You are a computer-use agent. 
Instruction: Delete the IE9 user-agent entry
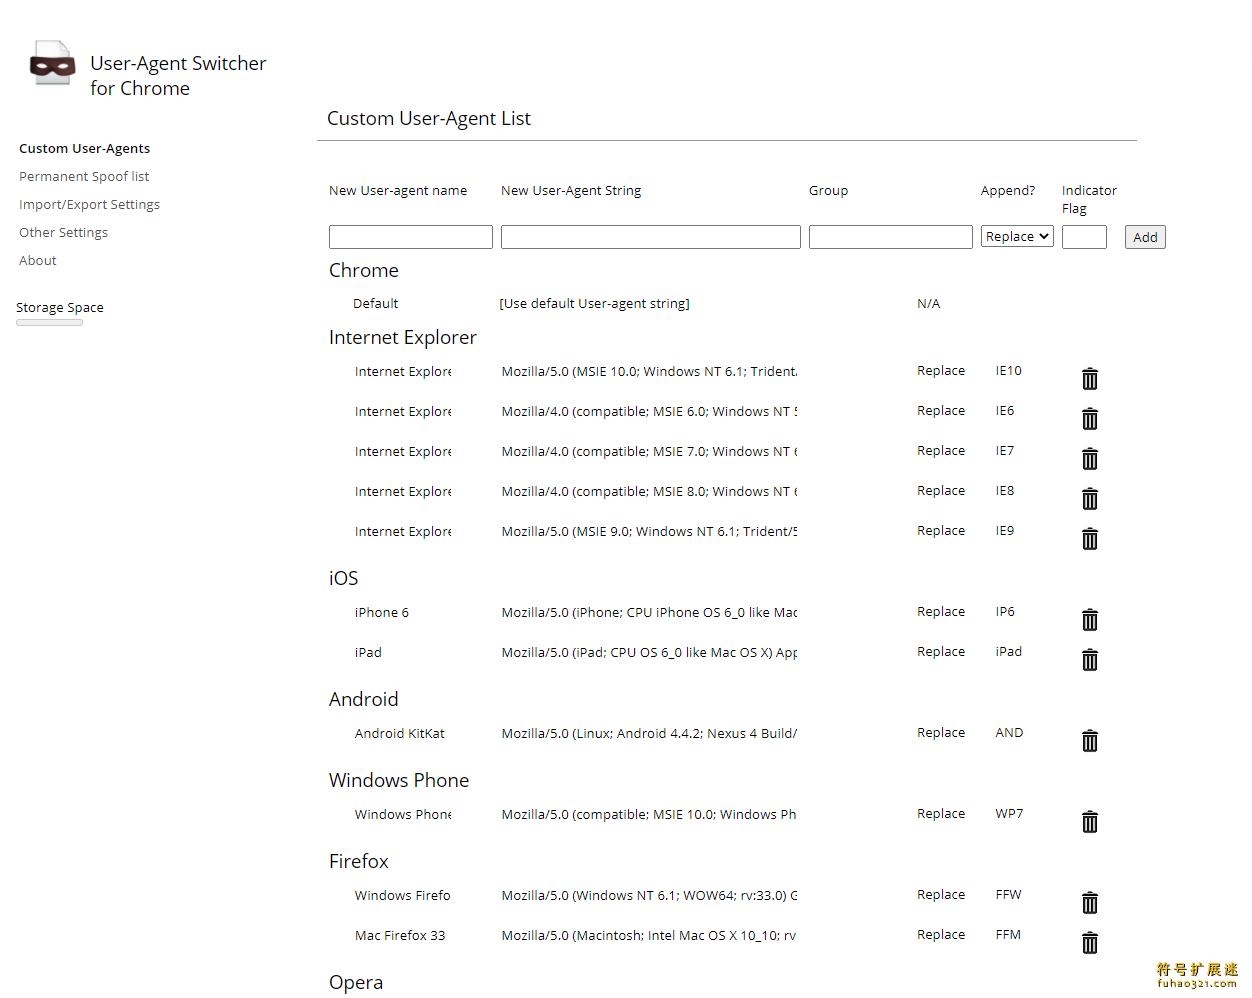(x=1090, y=539)
